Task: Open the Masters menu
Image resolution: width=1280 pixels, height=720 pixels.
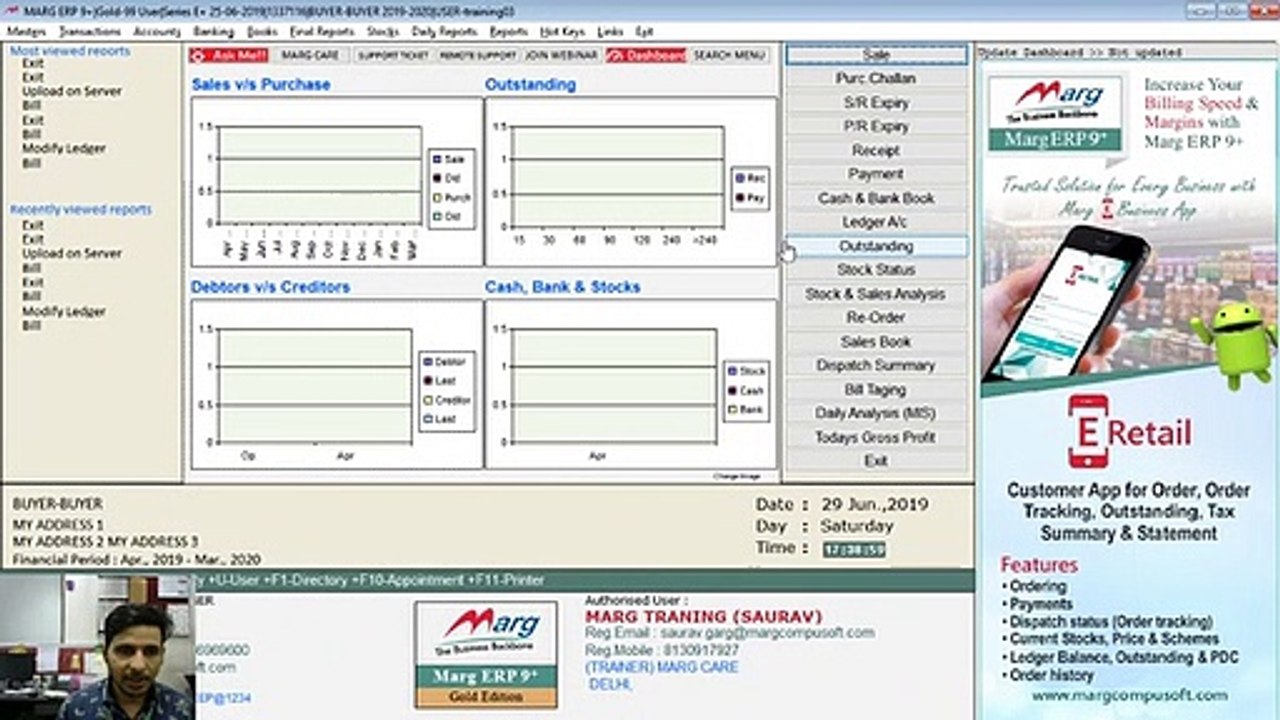Action: click(26, 32)
